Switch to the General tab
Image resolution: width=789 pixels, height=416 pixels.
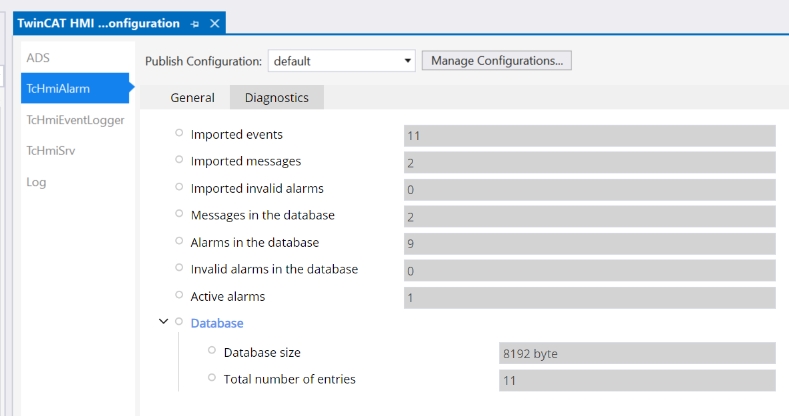pyautogui.click(x=192, y=98)
